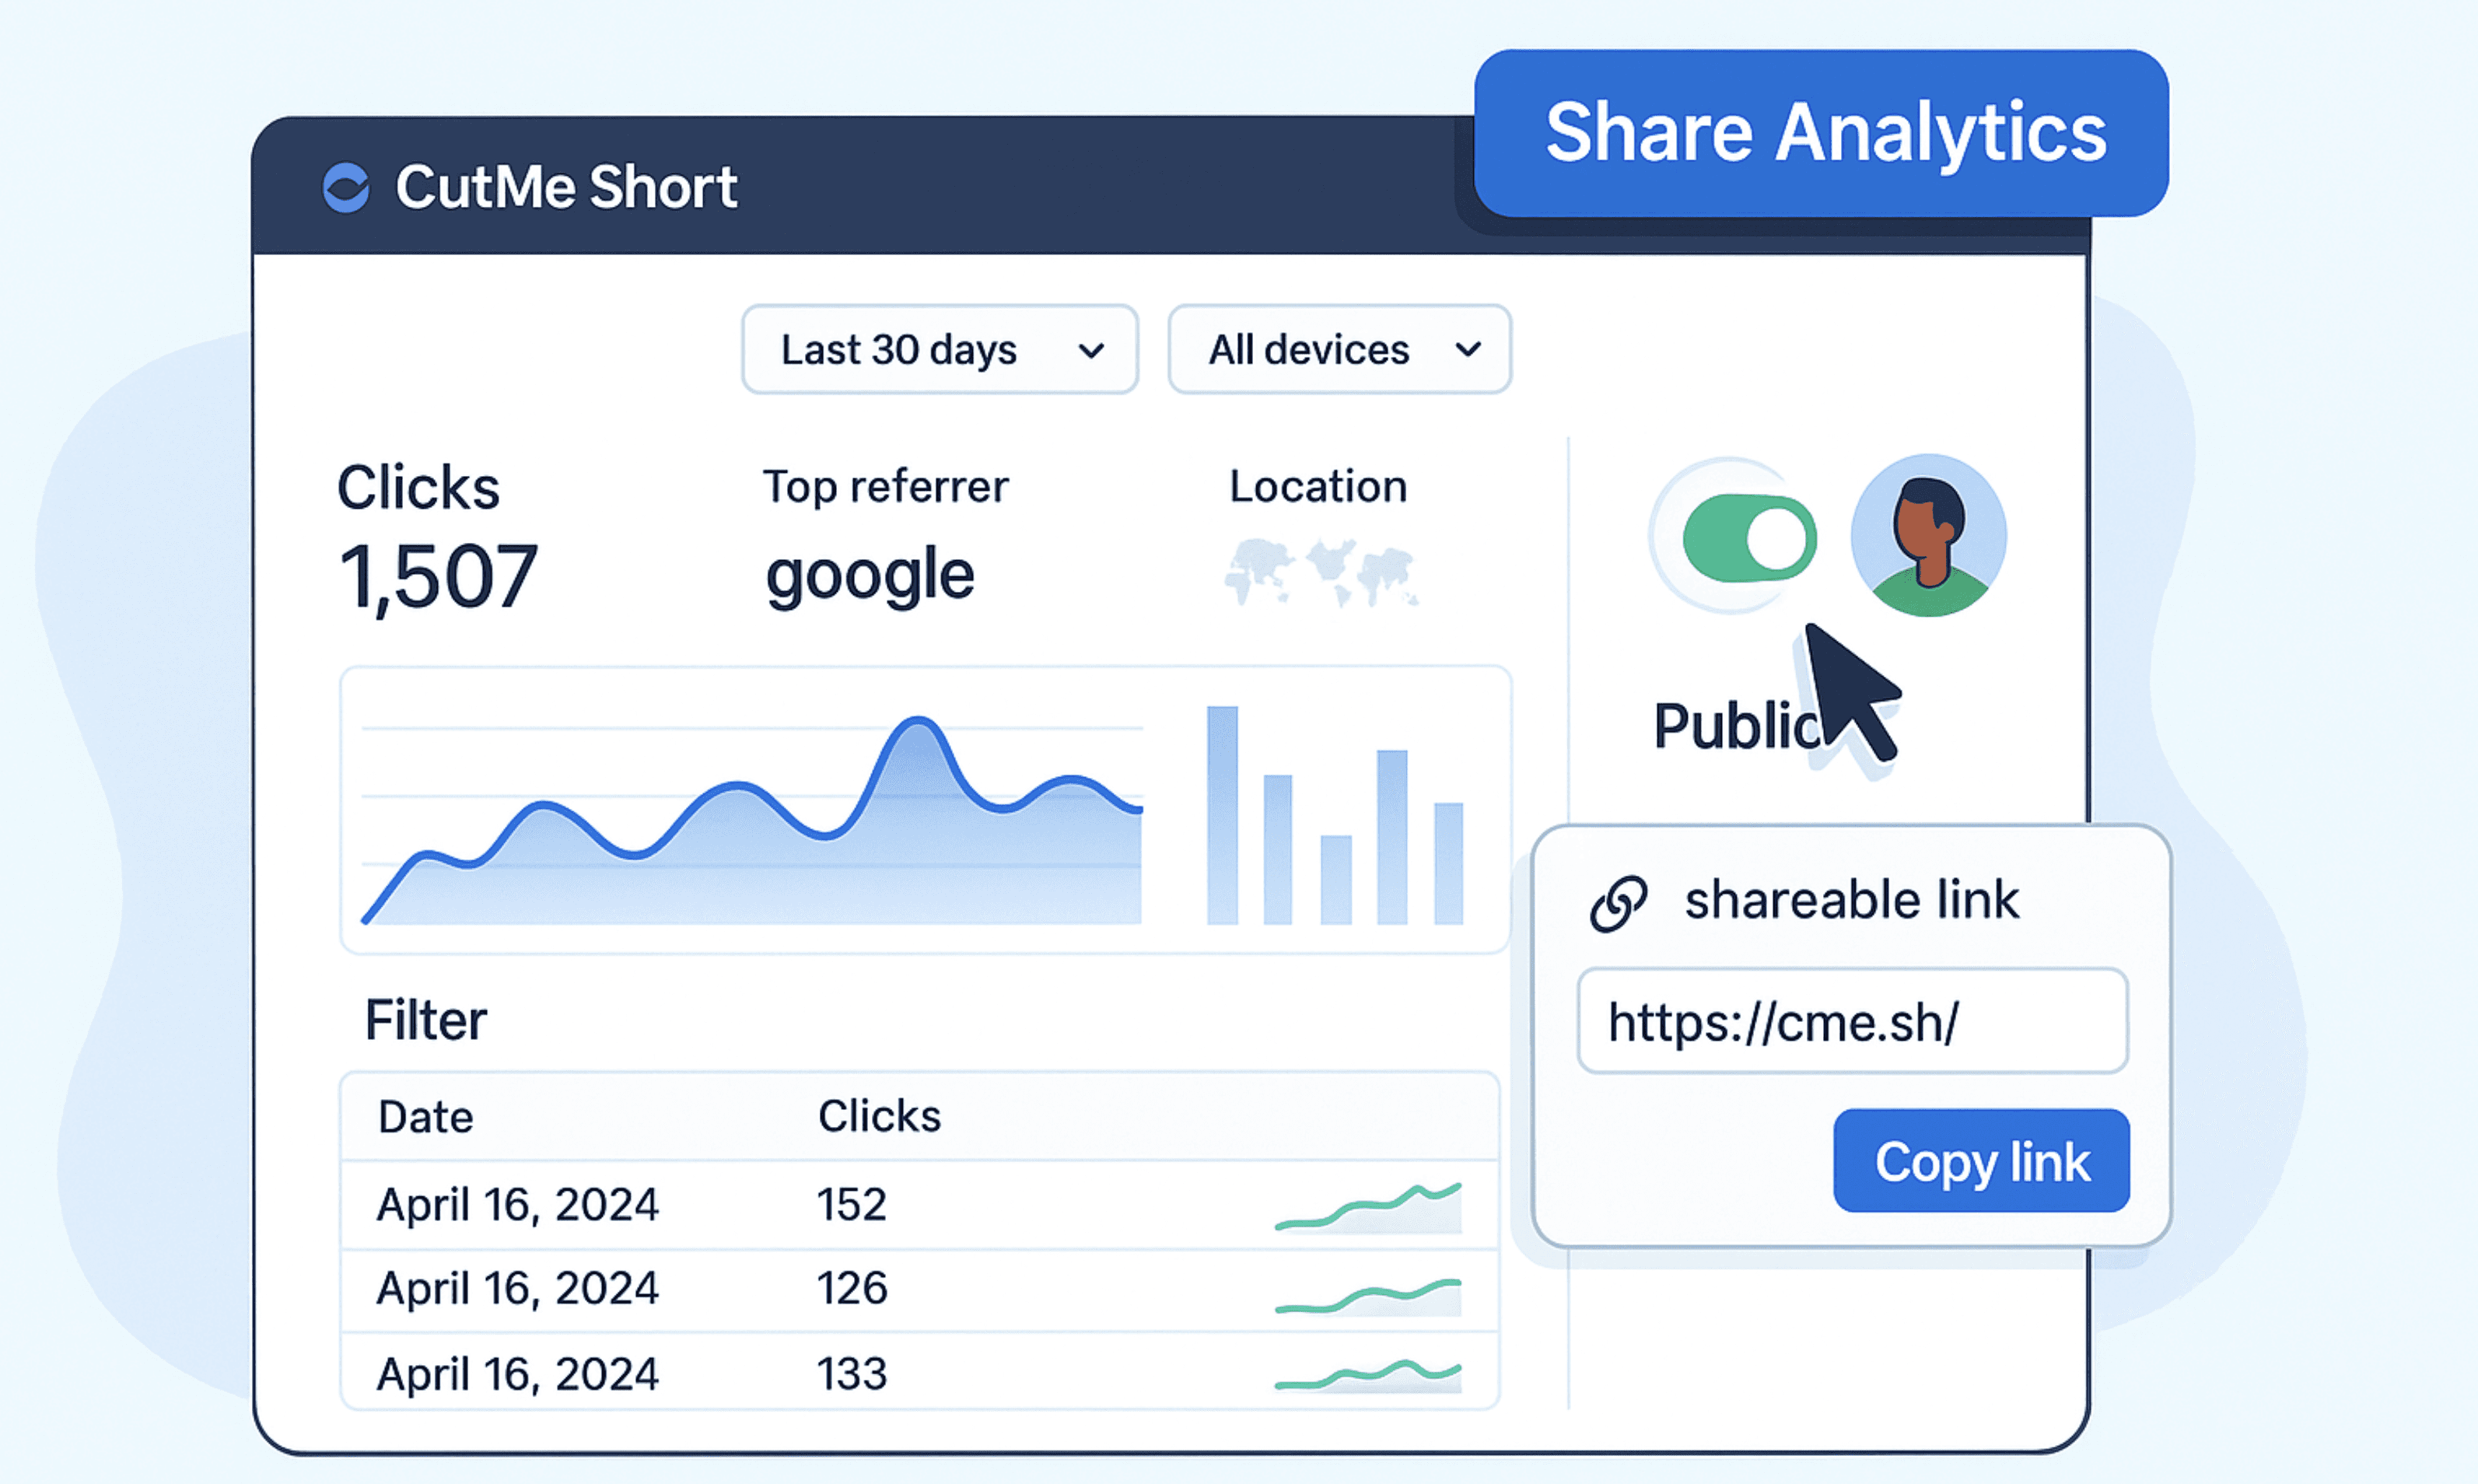Click the https://cme.sh/ link field
Image resolution: width=2478 pixels, height=1484 pixels.
click(x=1851, y=1022)
